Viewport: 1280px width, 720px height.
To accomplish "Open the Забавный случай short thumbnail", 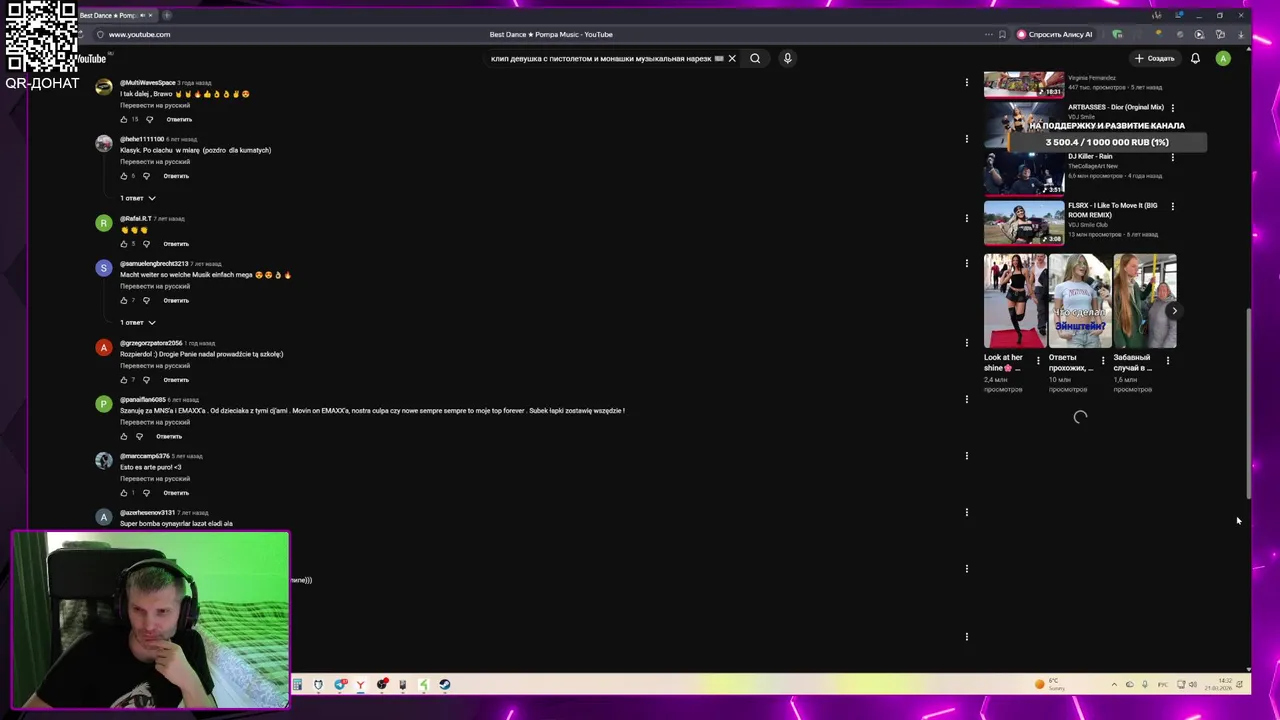I will [x=1145, y=301].
